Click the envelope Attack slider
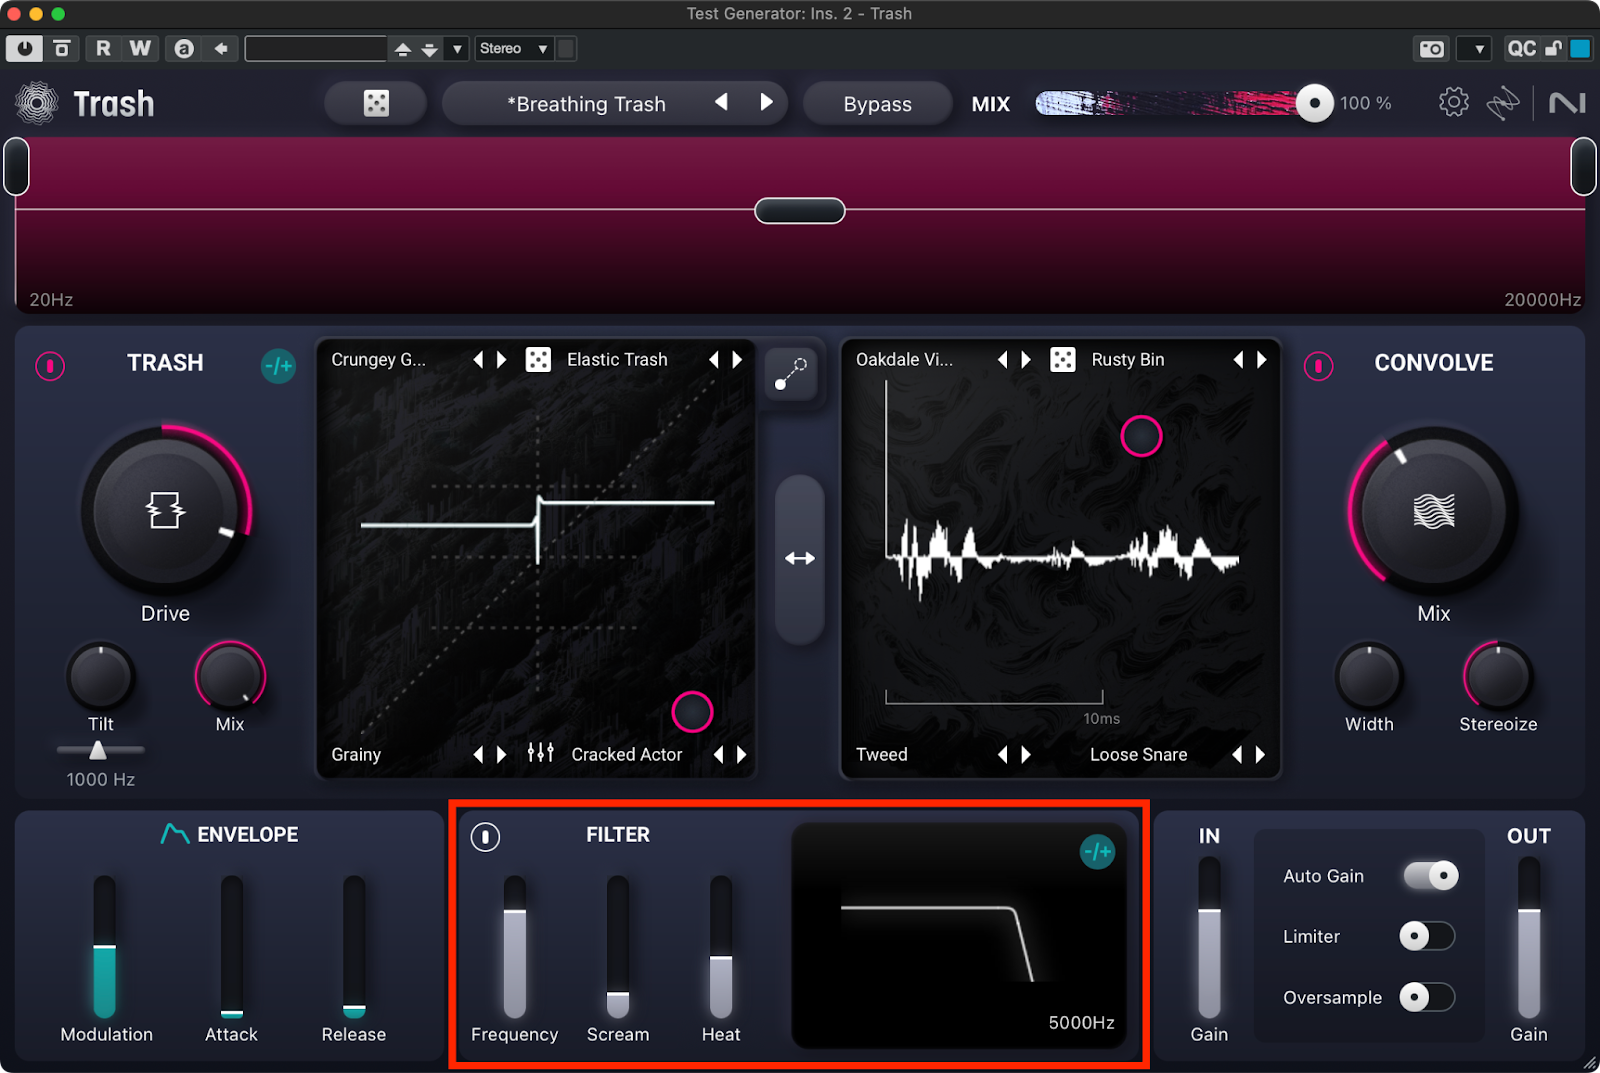1600x1073 pixels. coord(232,946)
